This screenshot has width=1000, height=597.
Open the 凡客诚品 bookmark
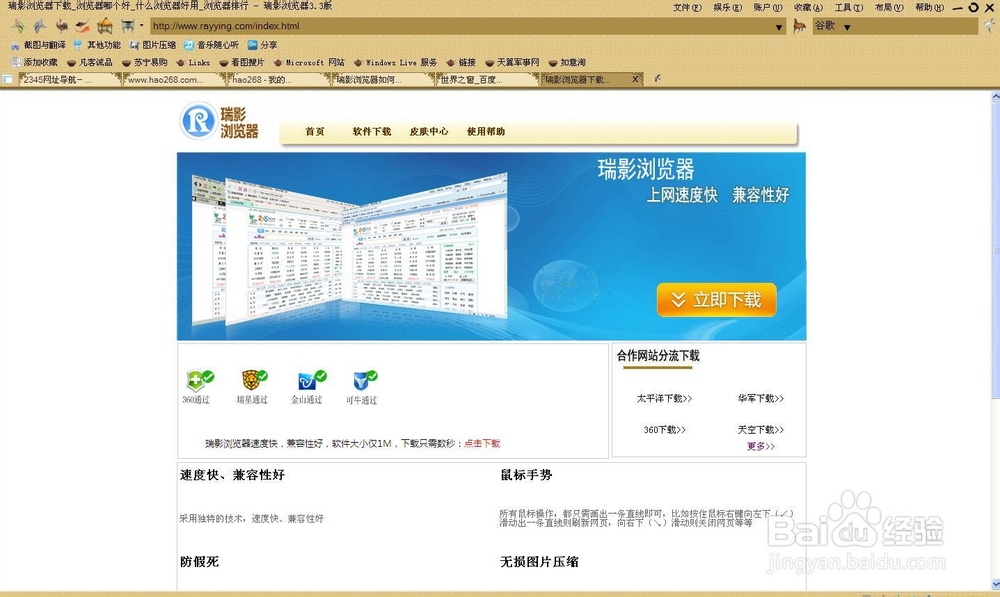click(x=89, y=62)
